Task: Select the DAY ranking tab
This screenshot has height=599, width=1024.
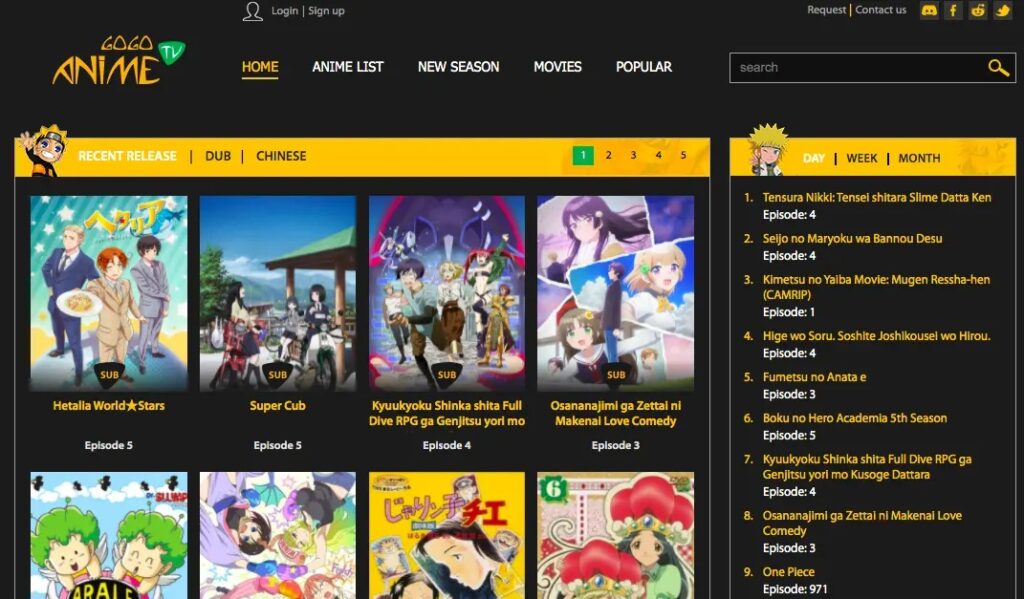Action: click(x=814, y=158)
